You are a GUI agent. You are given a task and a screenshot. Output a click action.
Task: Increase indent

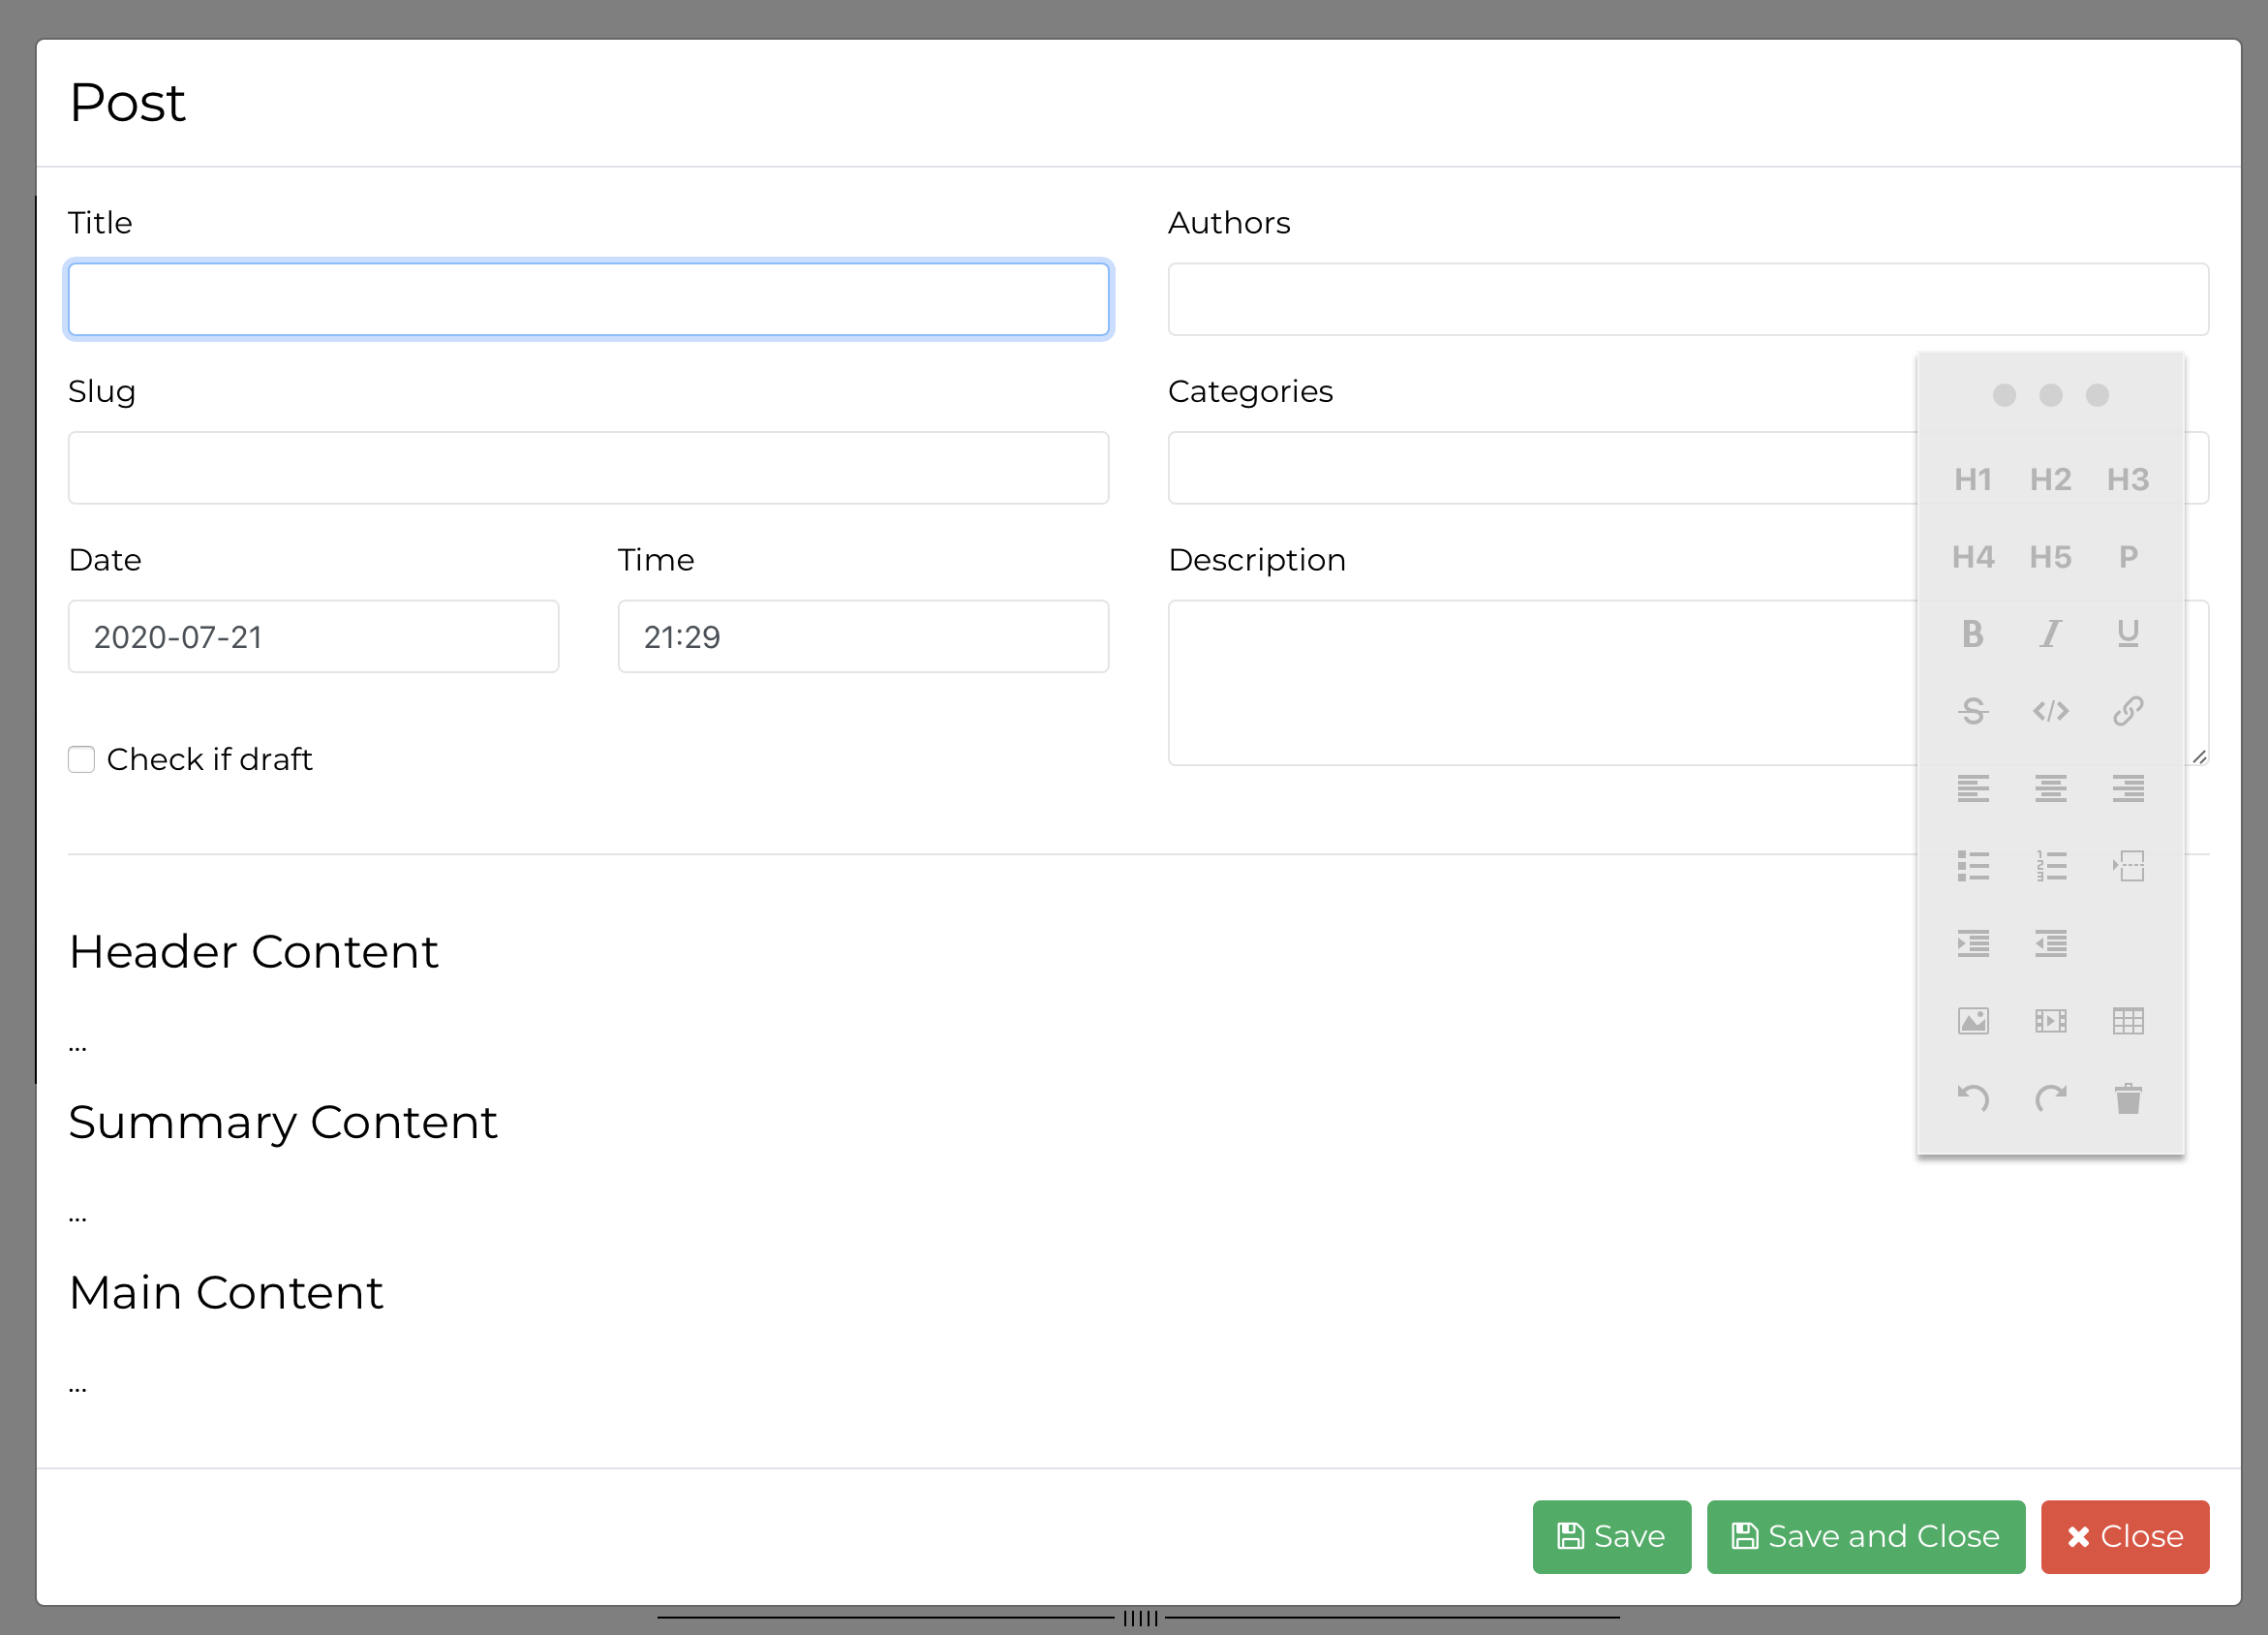click(1972, 943)
